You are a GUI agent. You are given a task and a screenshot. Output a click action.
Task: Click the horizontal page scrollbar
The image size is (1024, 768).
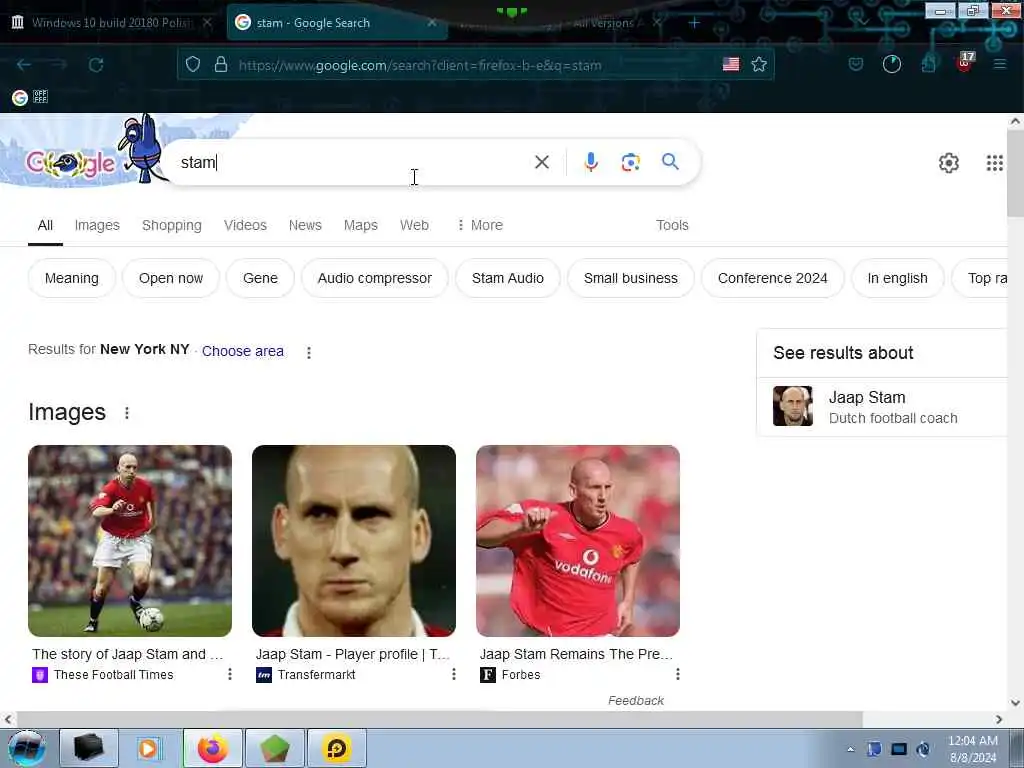439,719
